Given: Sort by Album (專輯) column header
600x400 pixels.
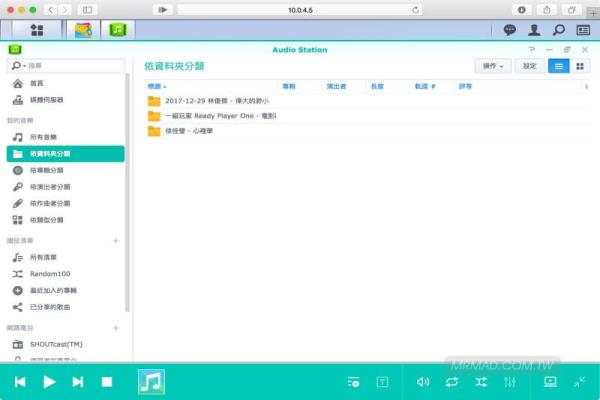Looking at the screenshot, I should 289,87.
